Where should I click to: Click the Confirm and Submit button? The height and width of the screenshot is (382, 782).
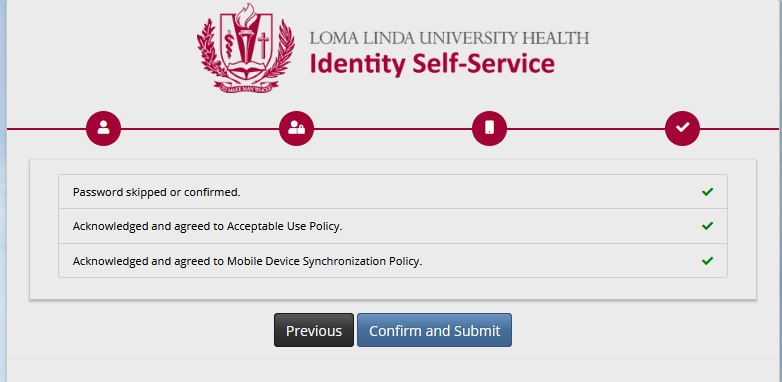click(434, 330)
